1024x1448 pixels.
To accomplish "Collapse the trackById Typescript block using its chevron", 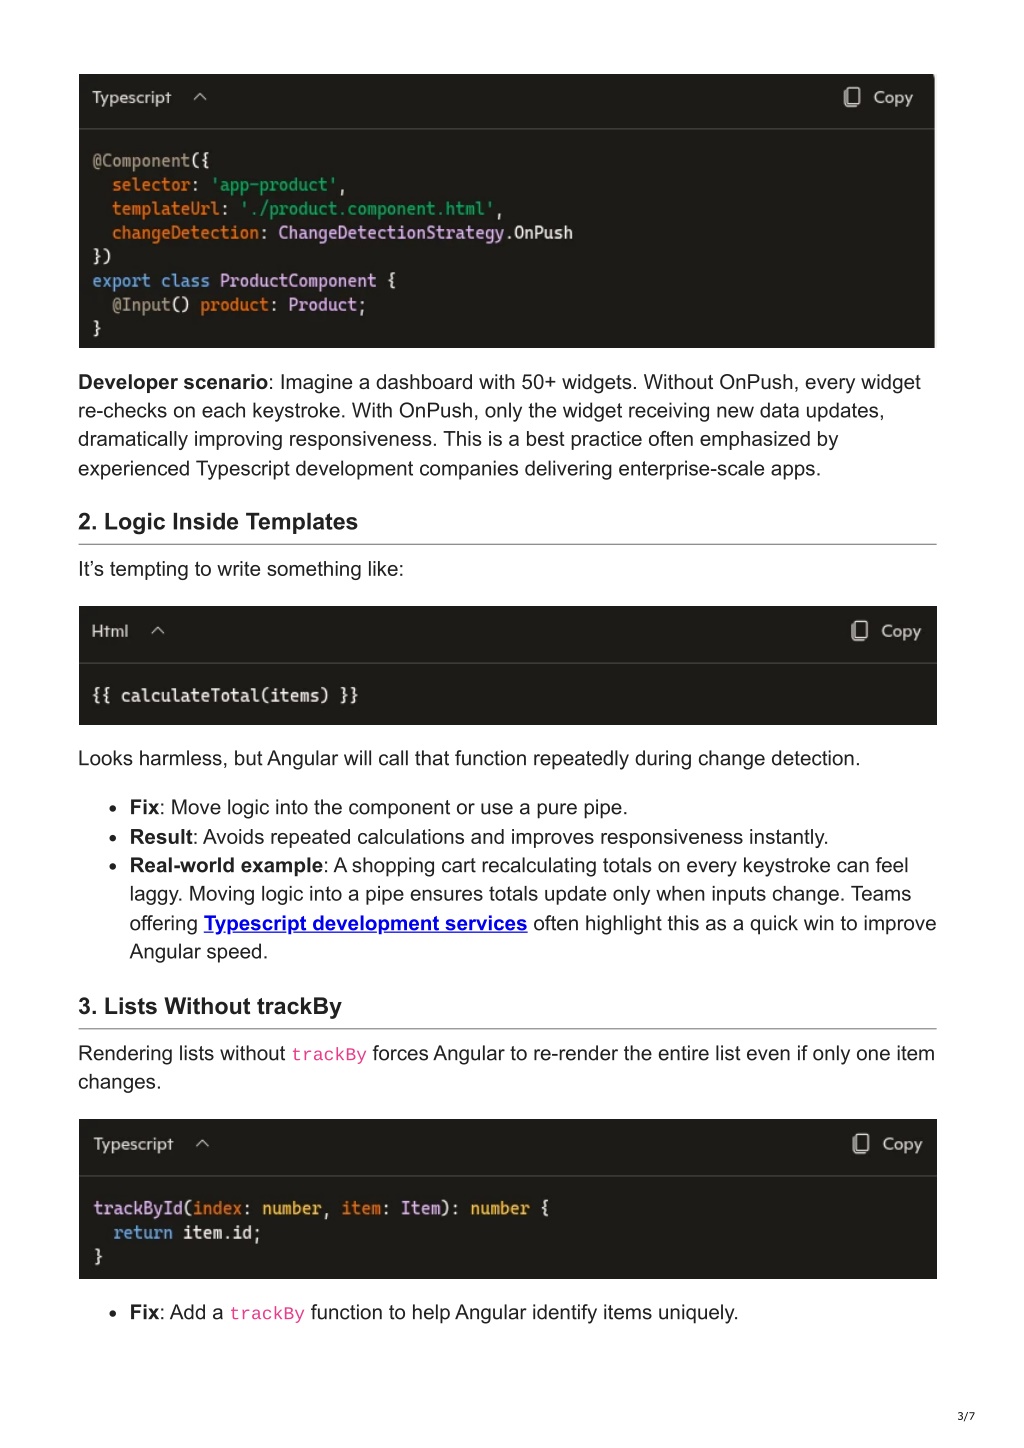I will (202, 1143).
